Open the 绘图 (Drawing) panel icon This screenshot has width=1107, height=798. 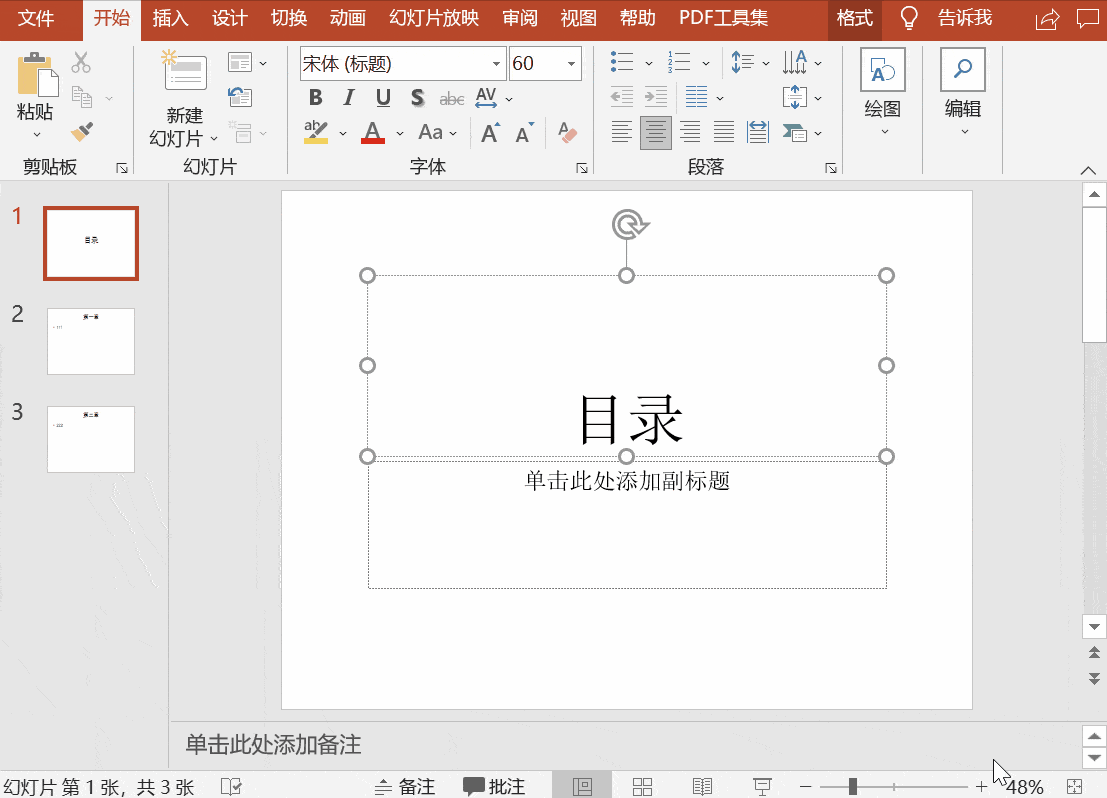[882, 70]
